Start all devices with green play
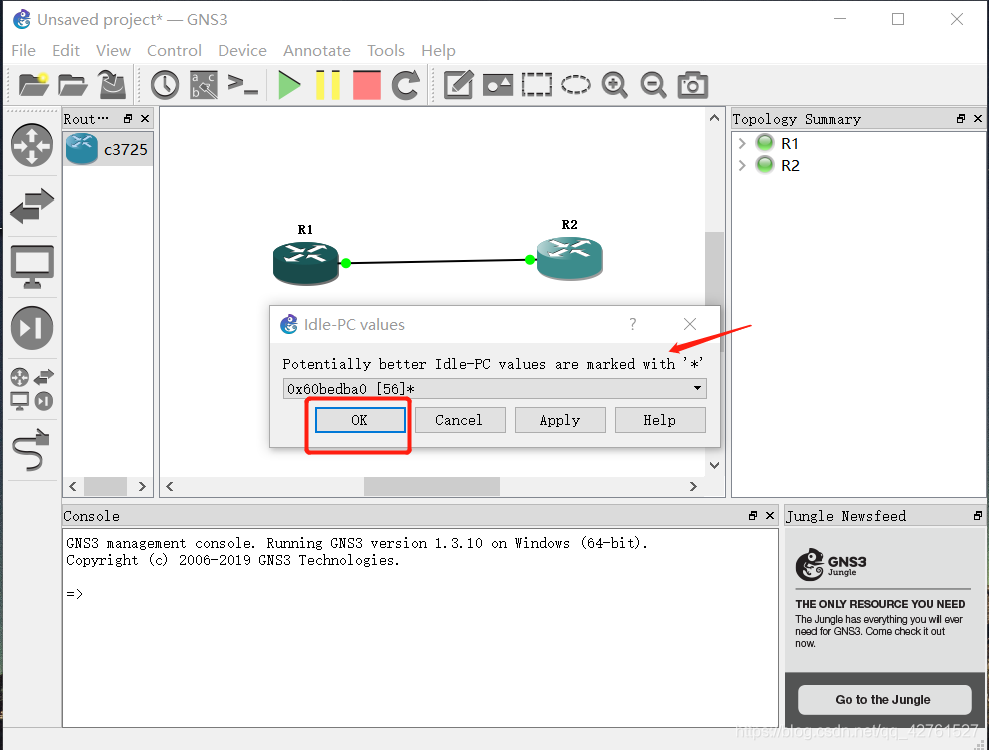This screenshot has height=750, width=989. (289, 85)
